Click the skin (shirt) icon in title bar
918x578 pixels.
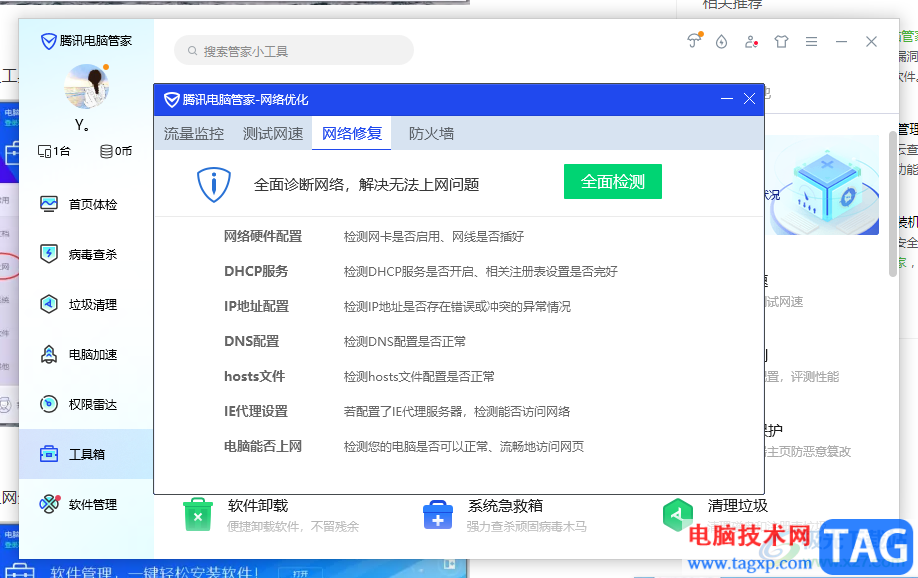[781, 42]
